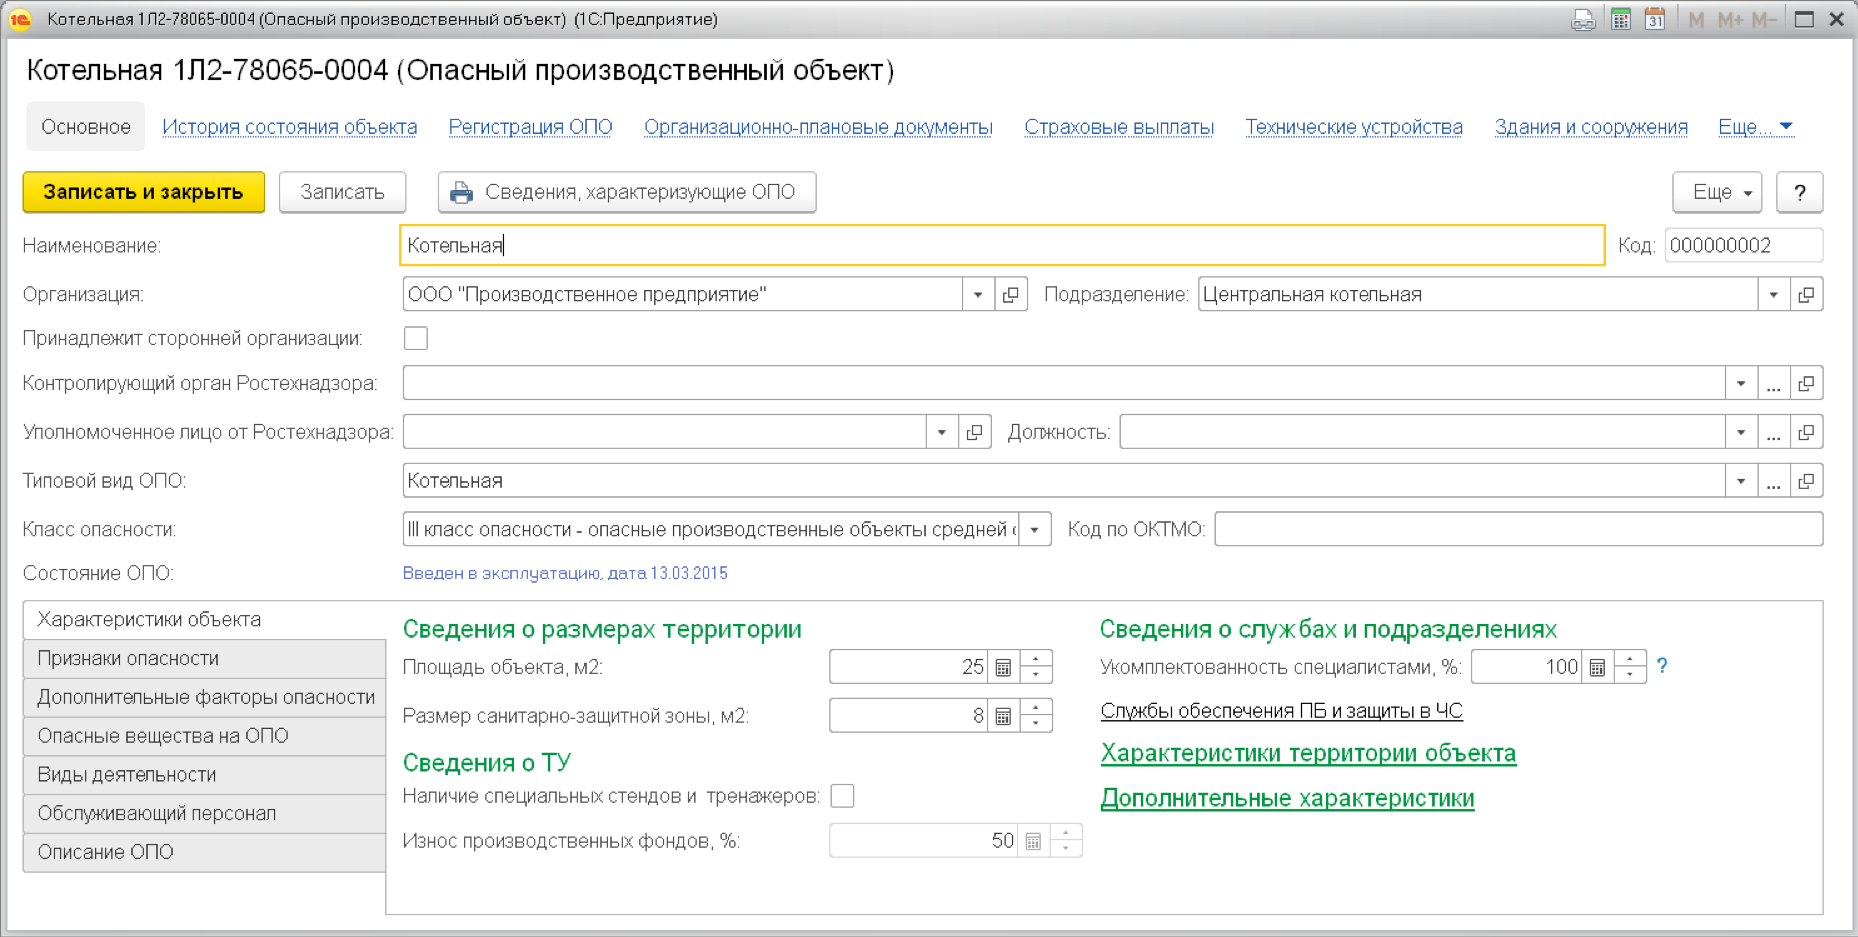Screen dimensions: 1858x937
Task: Click the Код по ОКТМО input field
Action: 1518,530
